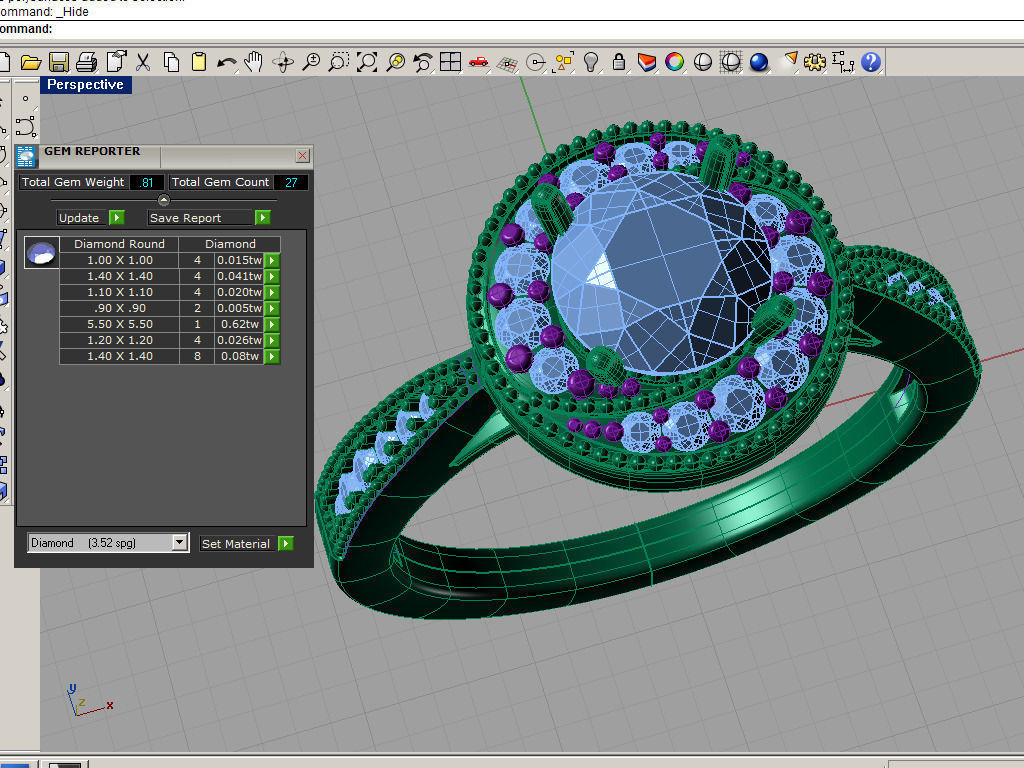1024x768 pixels.
Task: Select the Point tool in left sidebar
Action: [x=25, y=99]
